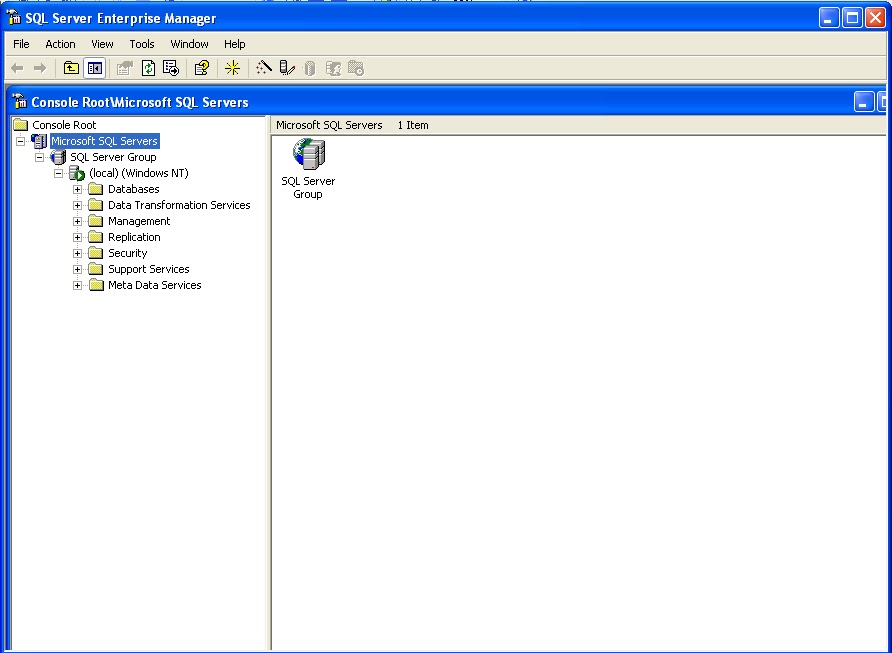This screenshot has height=653, width=892.
Task: Click the greyed New Database cylinder icon
Action: coord(309,68)
